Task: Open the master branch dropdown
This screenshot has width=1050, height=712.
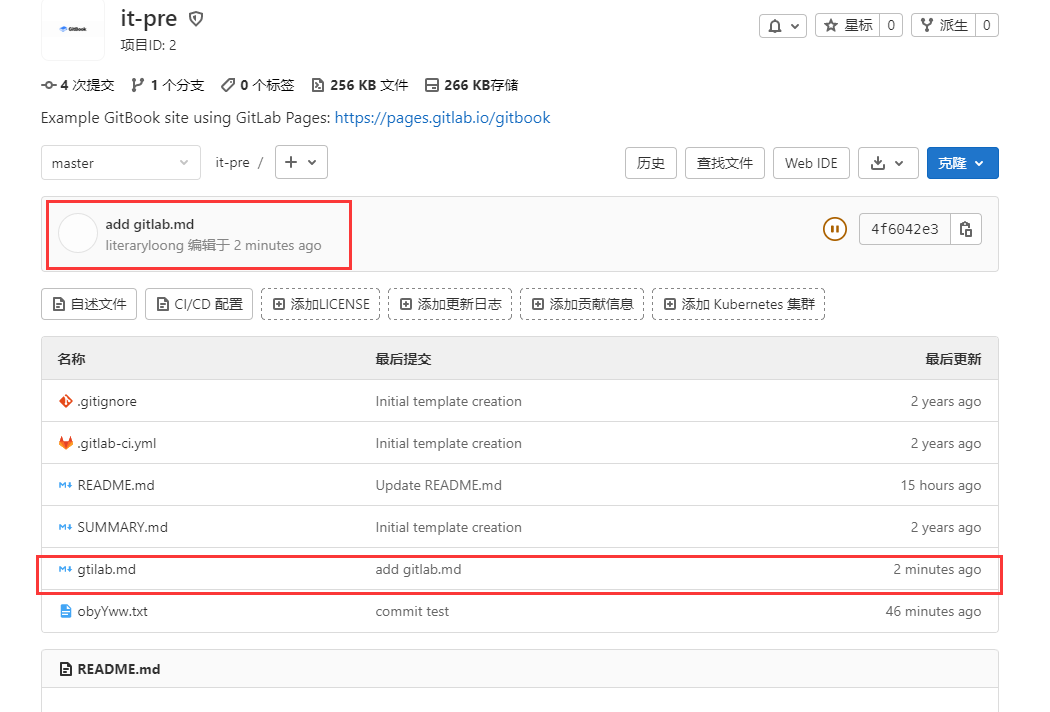Action: (121, 163)
